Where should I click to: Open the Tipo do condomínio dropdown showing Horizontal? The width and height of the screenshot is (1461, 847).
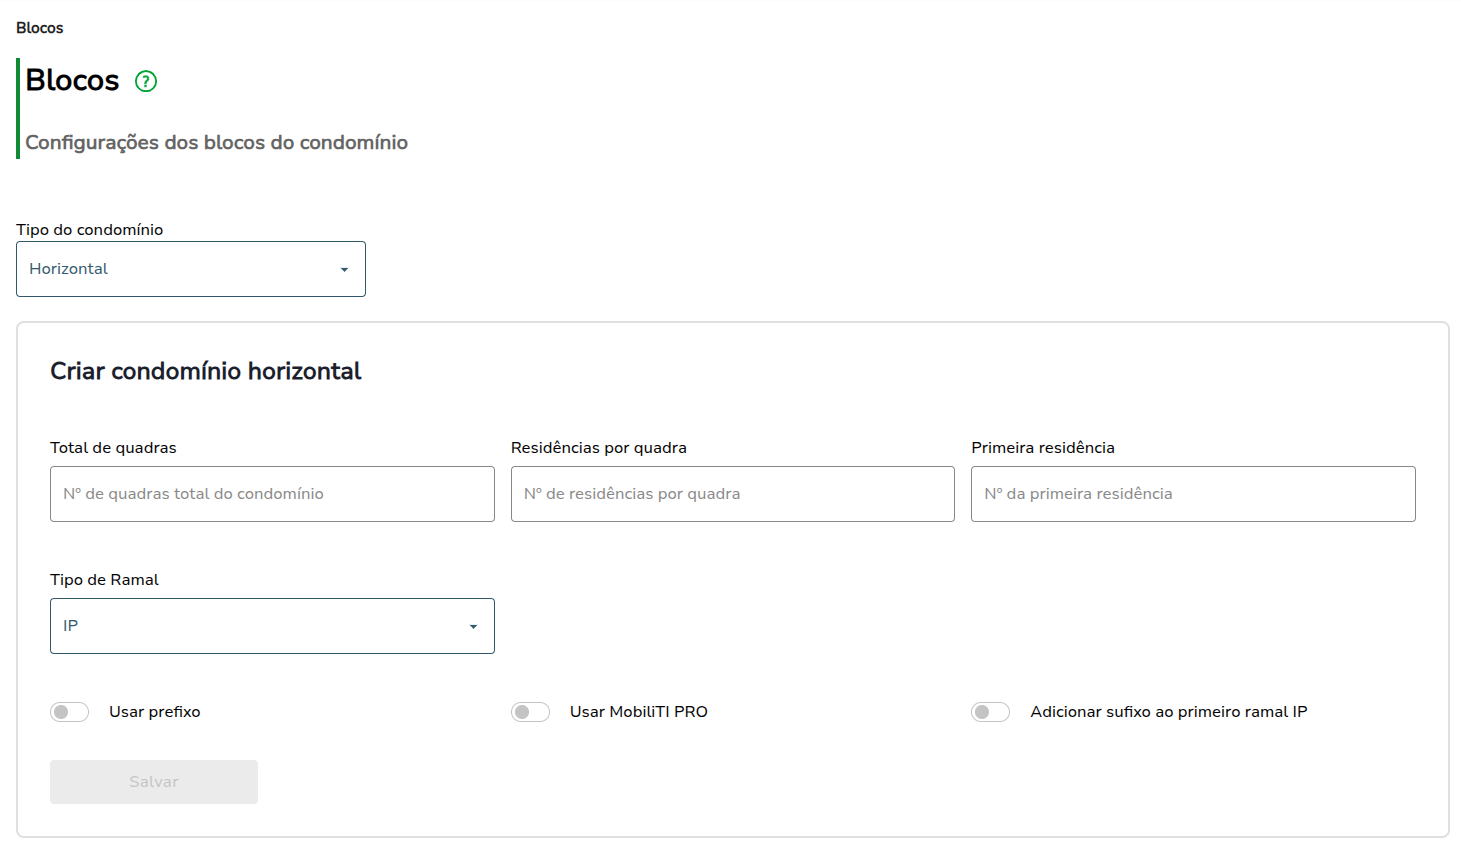click(x=191, y=269)
